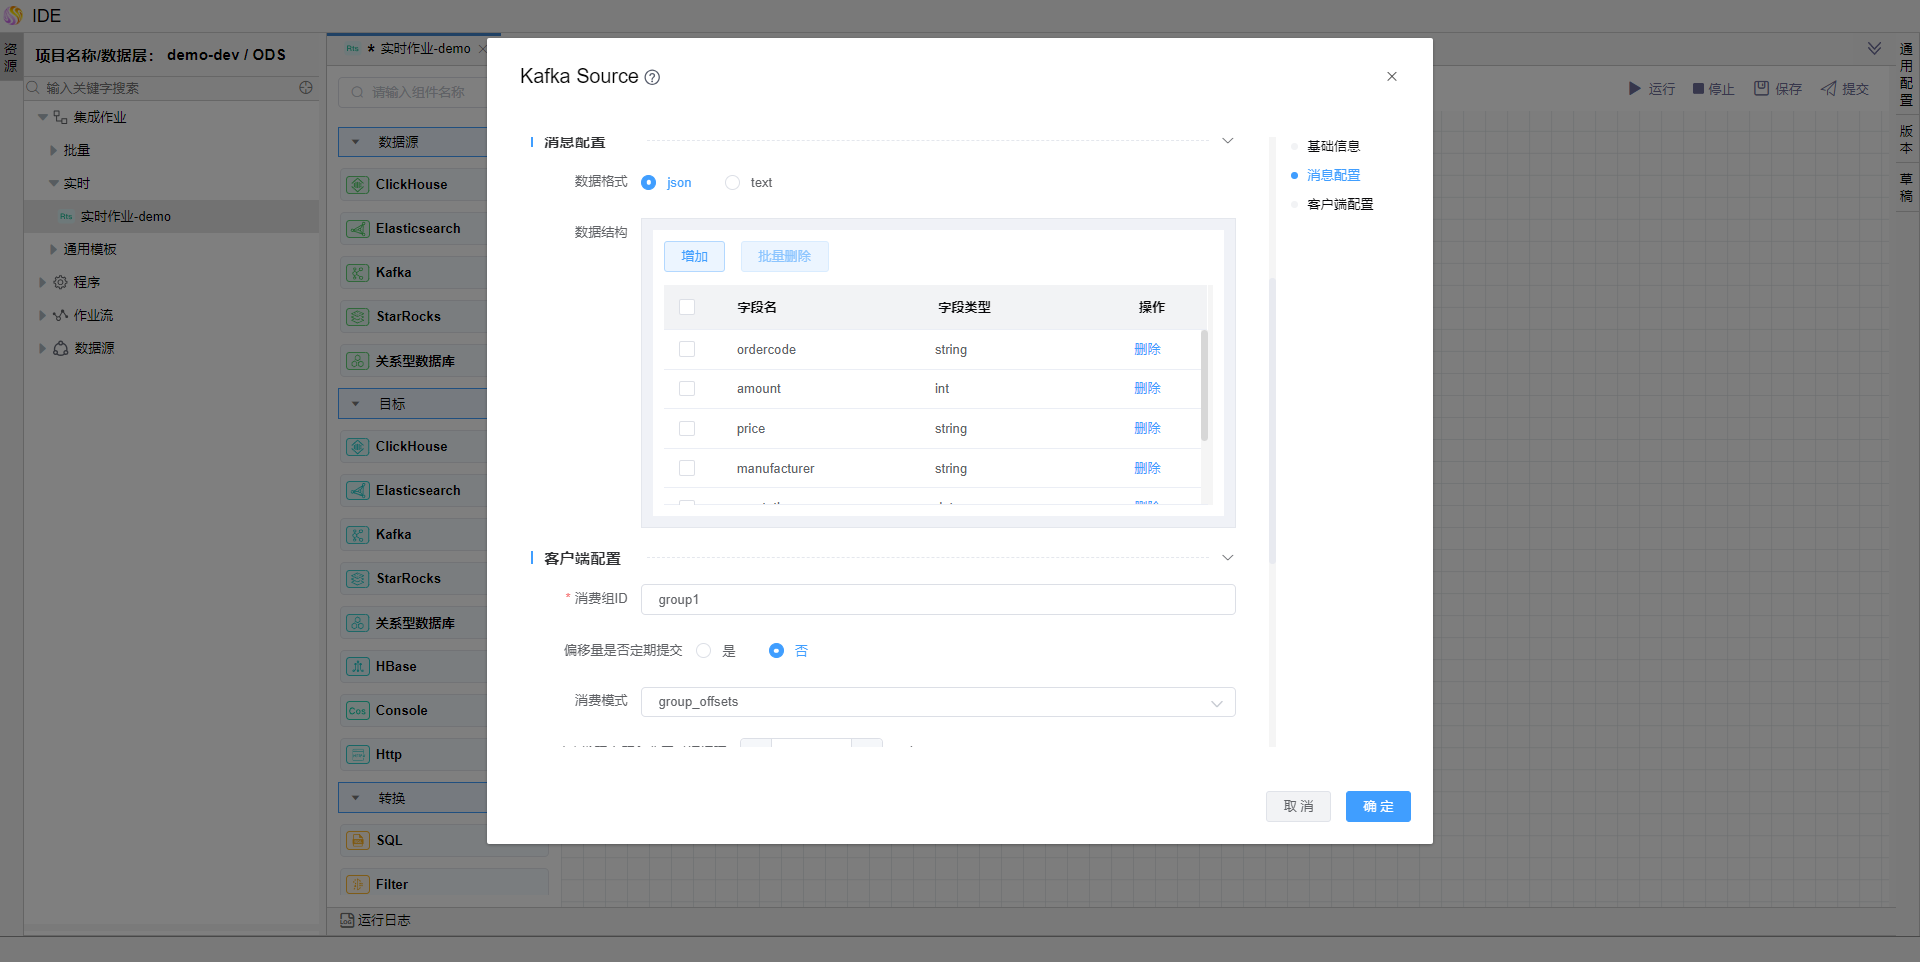The image size is (1920, 962).
Task: Click the HBase component icon
Action: point(357,667)
